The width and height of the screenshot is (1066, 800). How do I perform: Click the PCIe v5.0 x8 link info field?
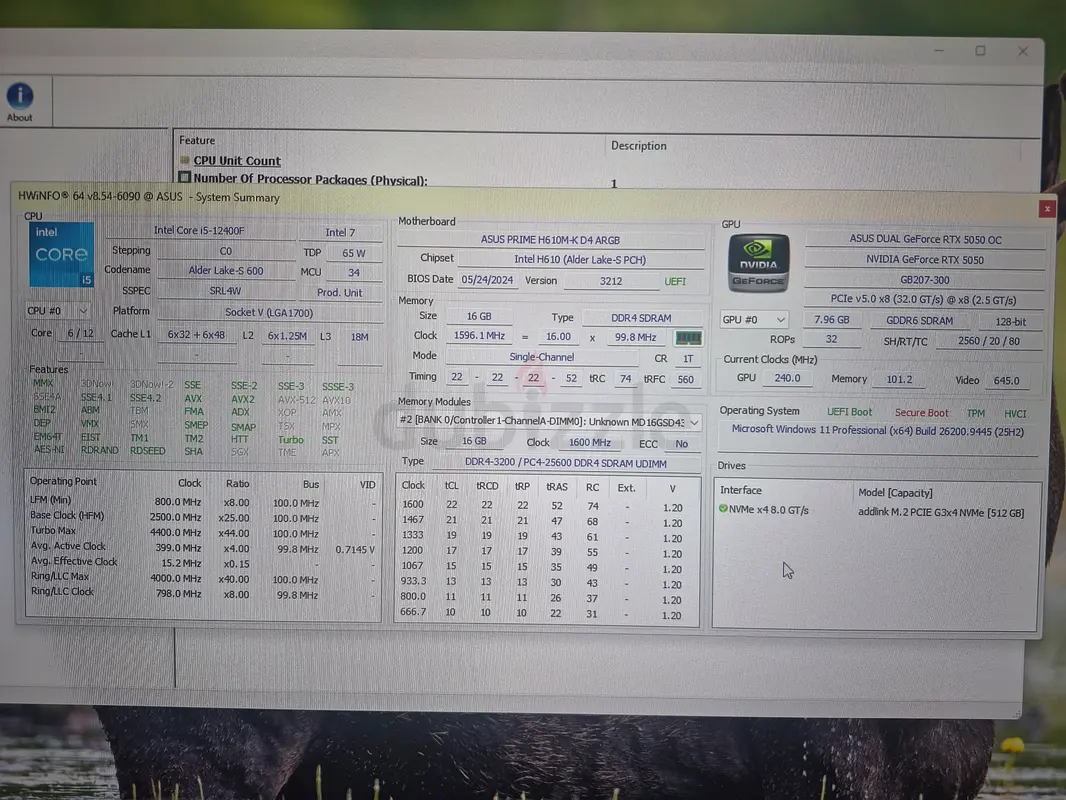click(923, 300)
